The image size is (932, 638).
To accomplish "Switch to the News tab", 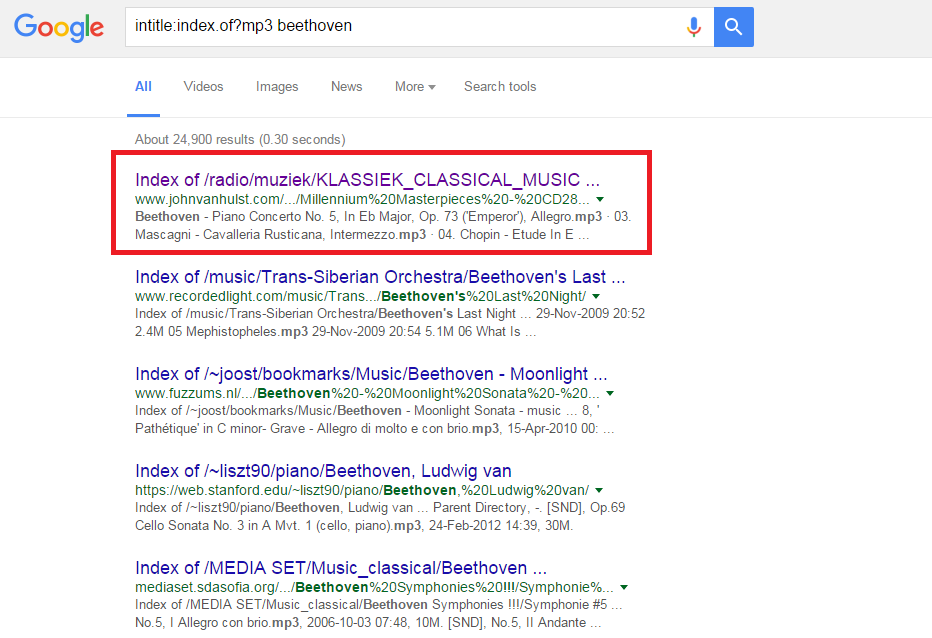I will pyautogui.click(x=347, y=87).
